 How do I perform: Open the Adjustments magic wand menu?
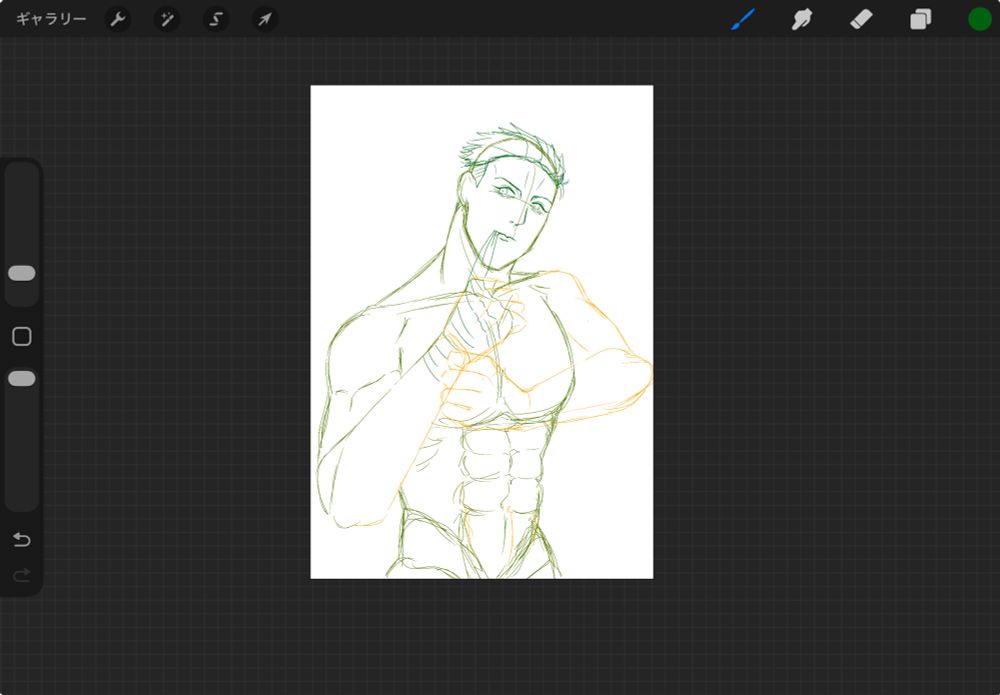click(166, 19)
